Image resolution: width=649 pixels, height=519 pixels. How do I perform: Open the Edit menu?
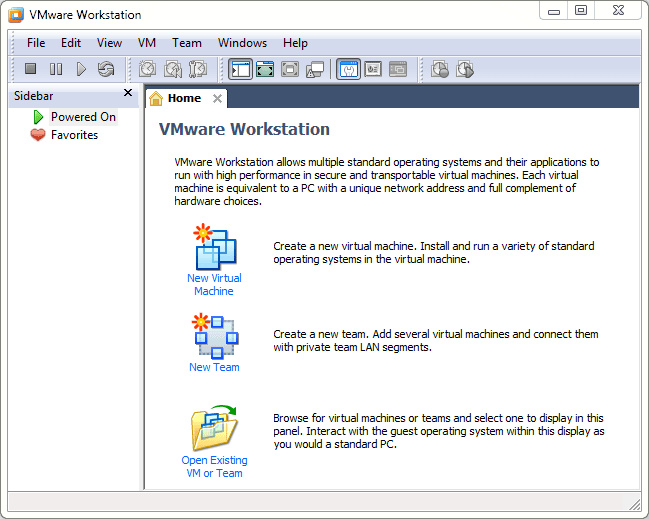(71, 43)
